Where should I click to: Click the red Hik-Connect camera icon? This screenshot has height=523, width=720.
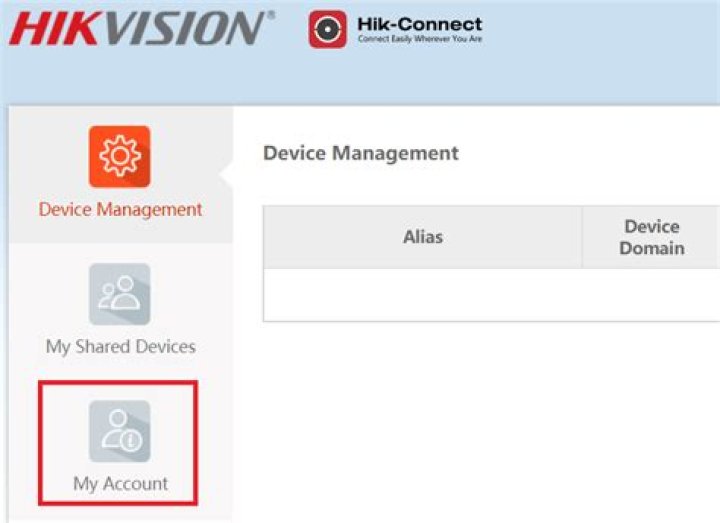point(327,29)
